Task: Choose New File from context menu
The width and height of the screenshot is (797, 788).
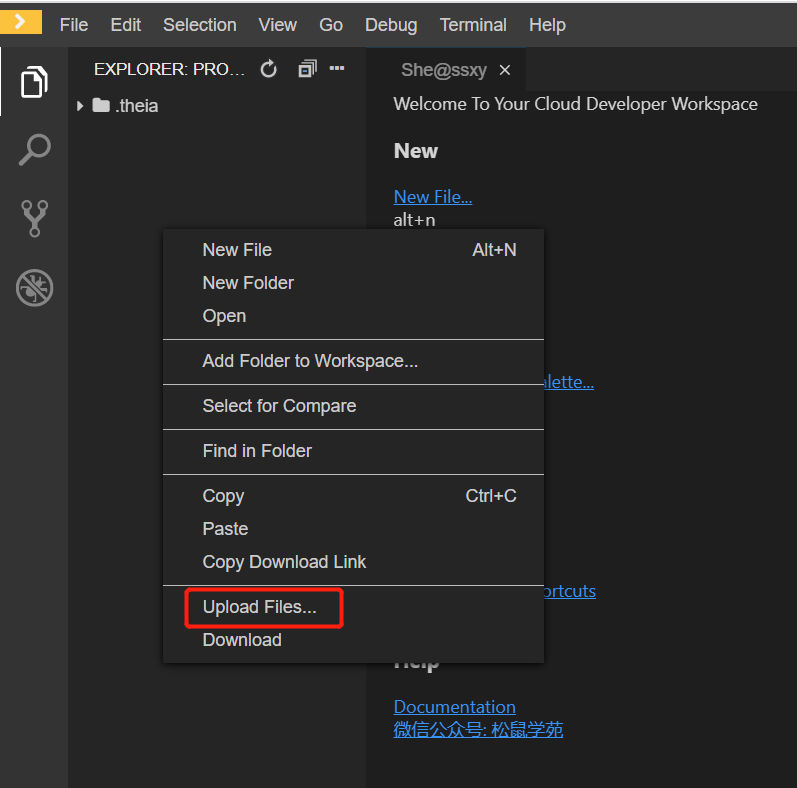Action: [x=353, y=250]
